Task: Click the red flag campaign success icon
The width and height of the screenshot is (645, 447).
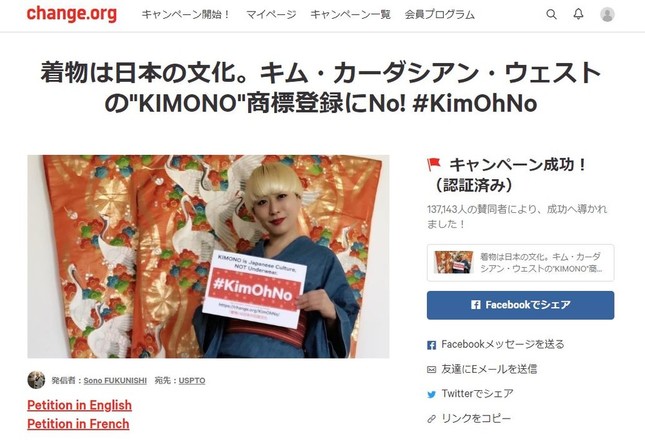Action: (x=434, y=164)
